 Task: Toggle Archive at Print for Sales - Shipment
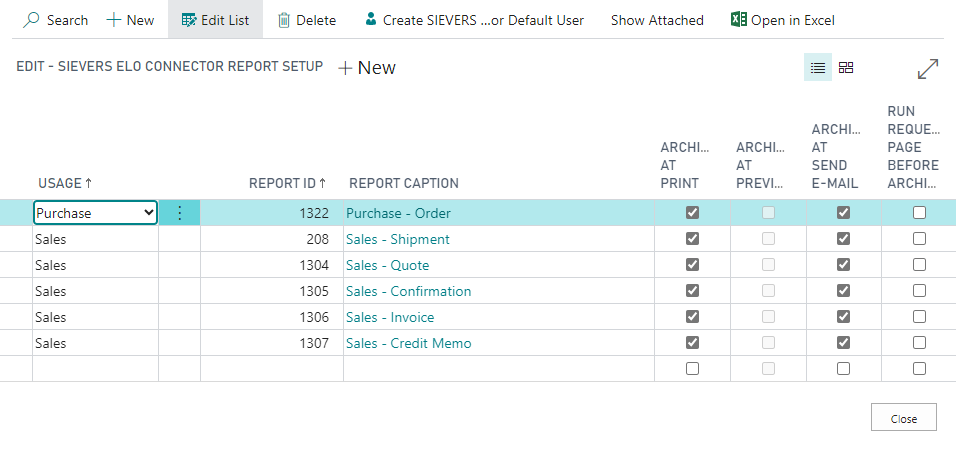(692, 239)
